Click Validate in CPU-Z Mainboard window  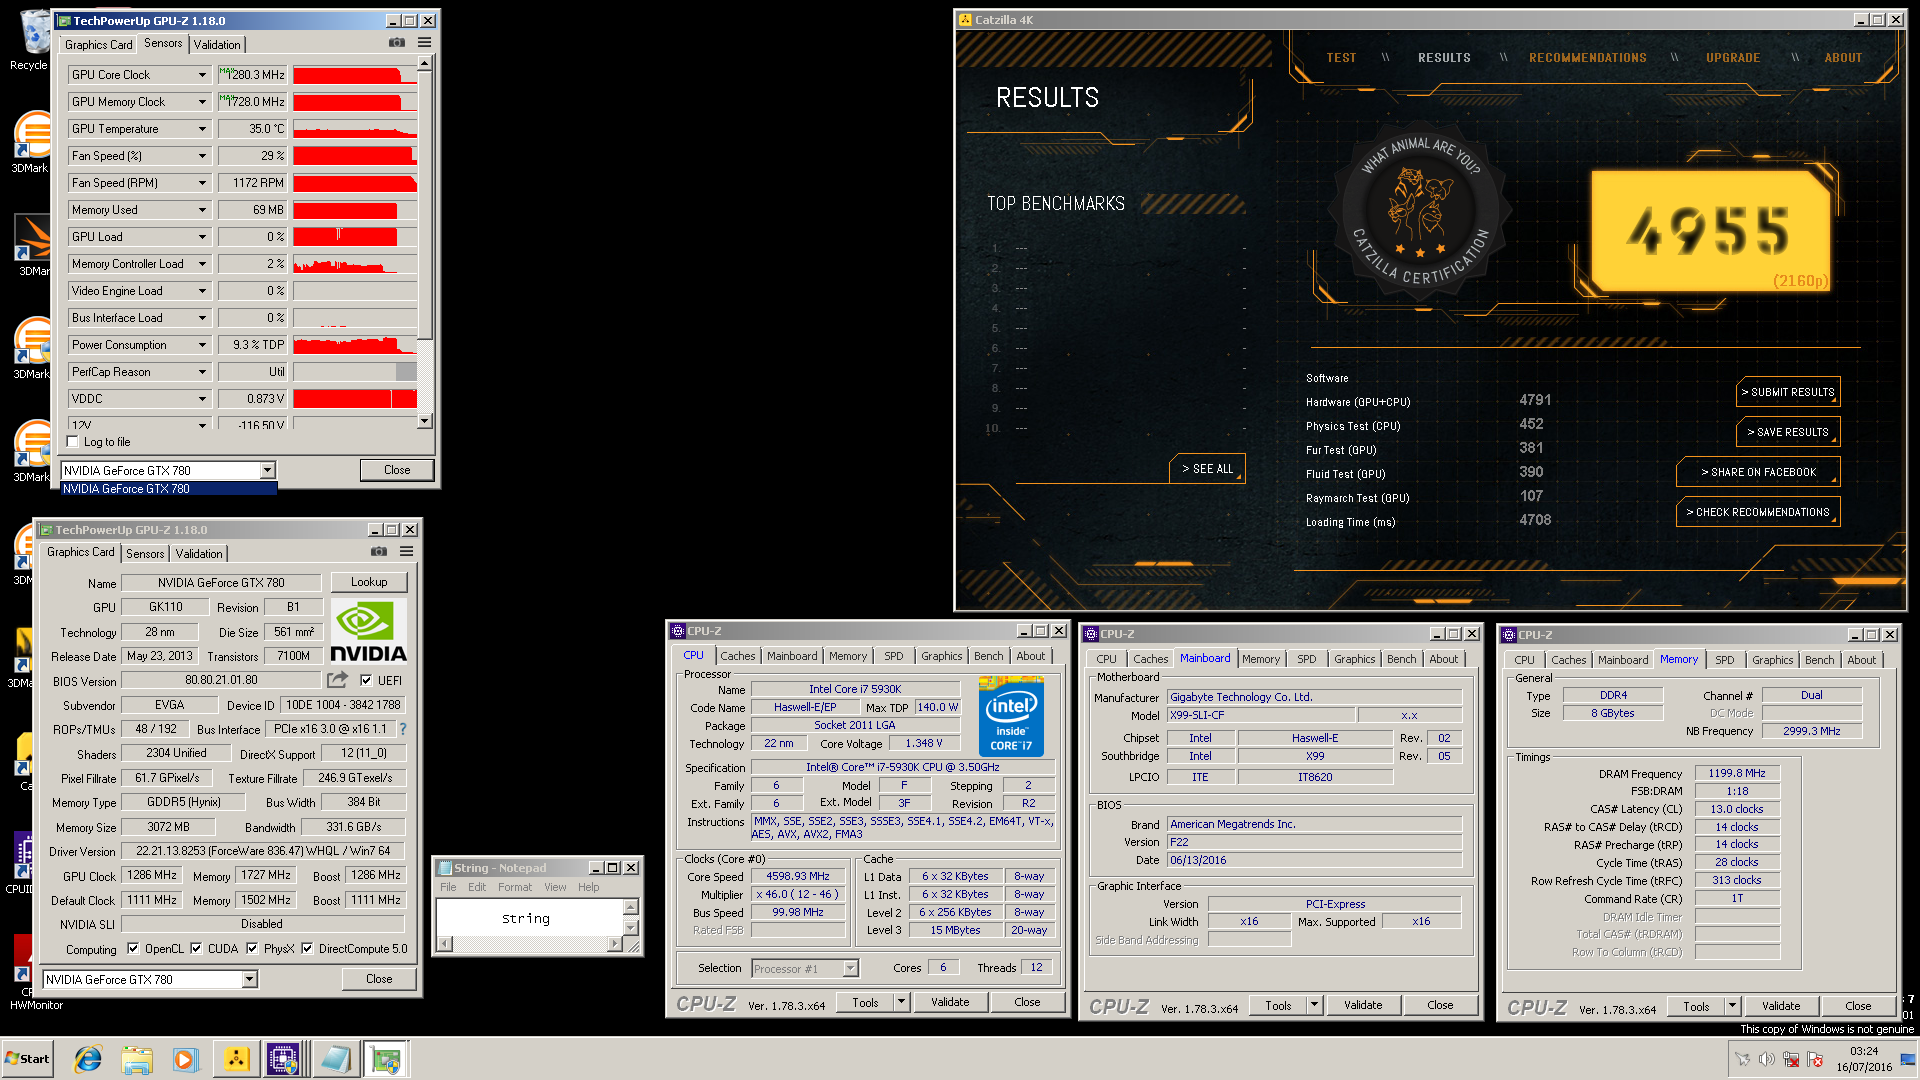[x=1363, y=1005]
